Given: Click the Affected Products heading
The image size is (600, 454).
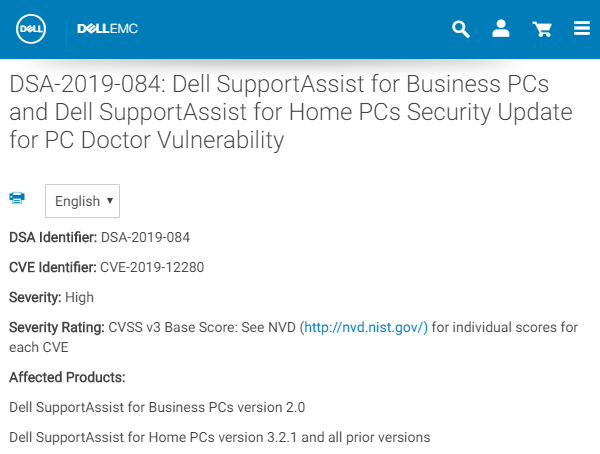Looking at the screenshot, I should point(67,377).
